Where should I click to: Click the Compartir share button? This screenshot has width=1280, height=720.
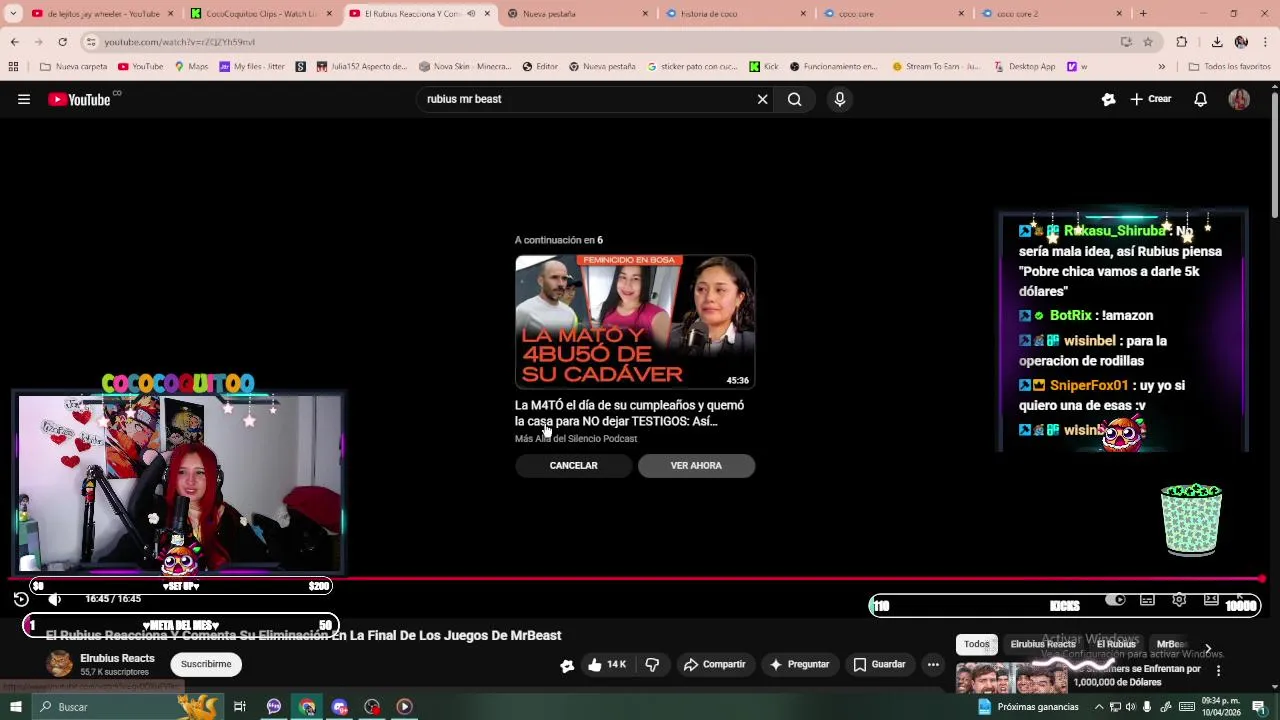click(x=714, y=664)
